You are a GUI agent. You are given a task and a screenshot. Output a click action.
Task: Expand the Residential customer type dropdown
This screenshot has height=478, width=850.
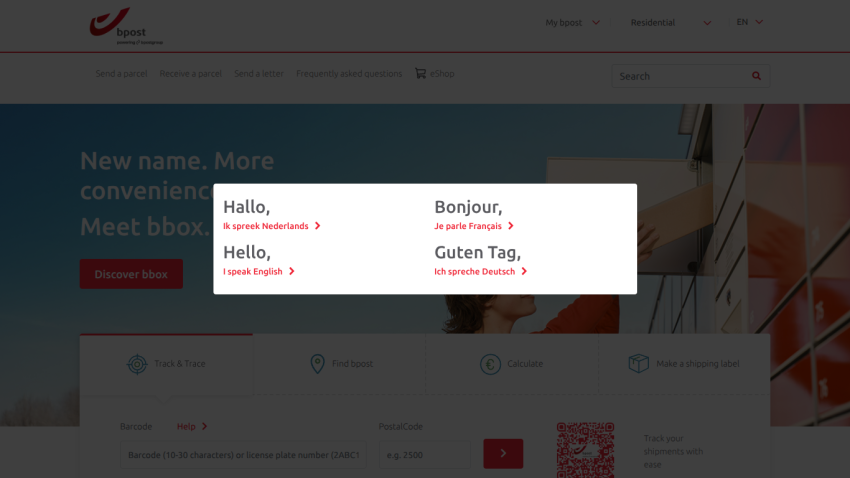pos(671,22)
